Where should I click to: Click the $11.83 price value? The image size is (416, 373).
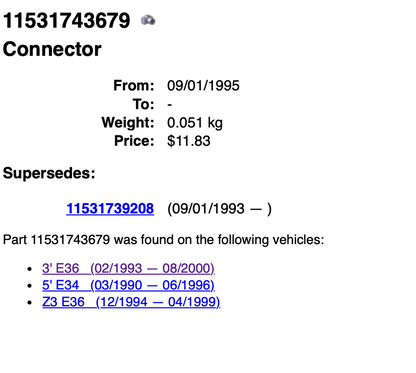pos(189,141)
